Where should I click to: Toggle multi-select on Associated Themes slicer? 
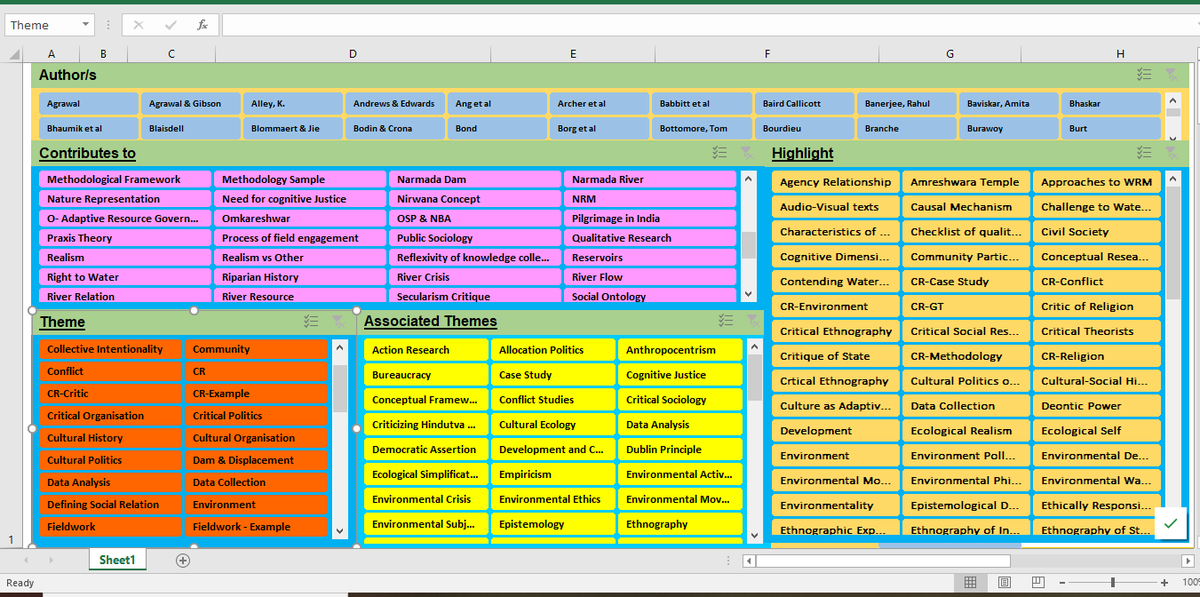[x=725, y=320]
